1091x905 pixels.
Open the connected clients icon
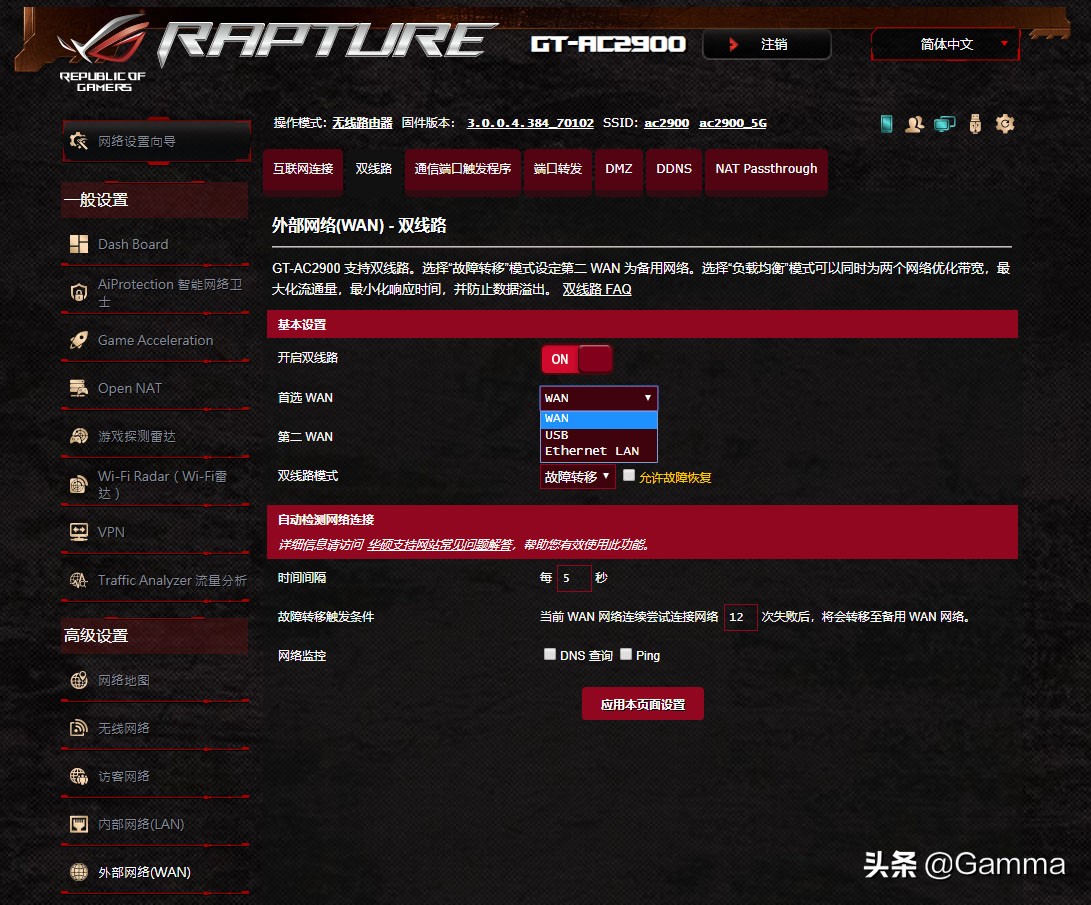(915, 124)
